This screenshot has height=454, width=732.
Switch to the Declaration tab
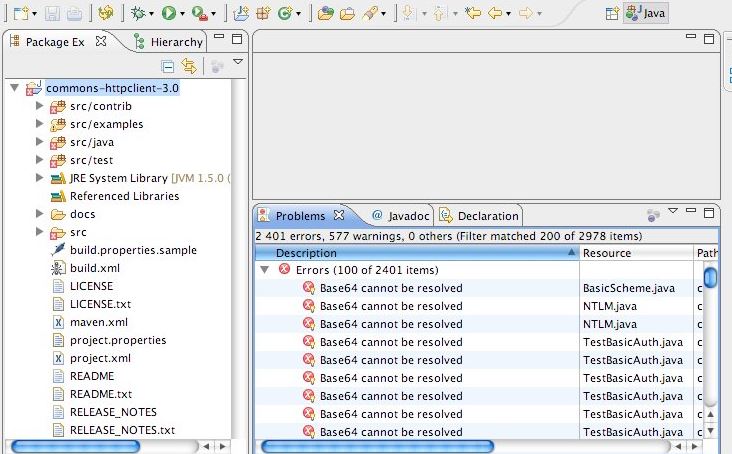tap(479, 216)
